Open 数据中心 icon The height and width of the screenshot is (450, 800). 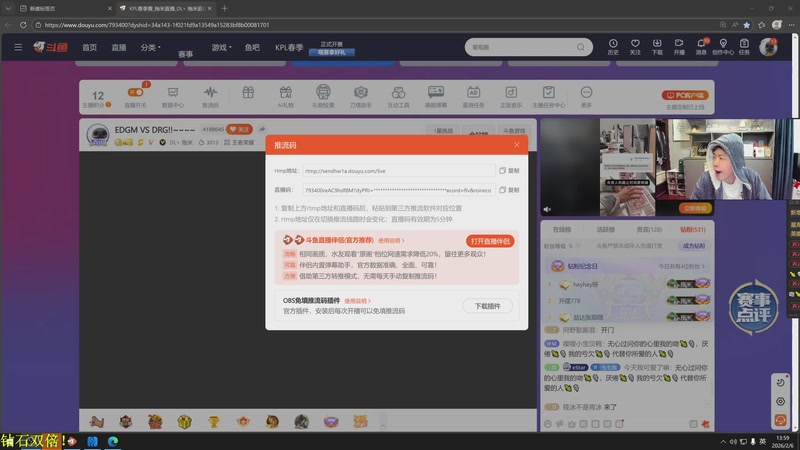tap(173, 96)
